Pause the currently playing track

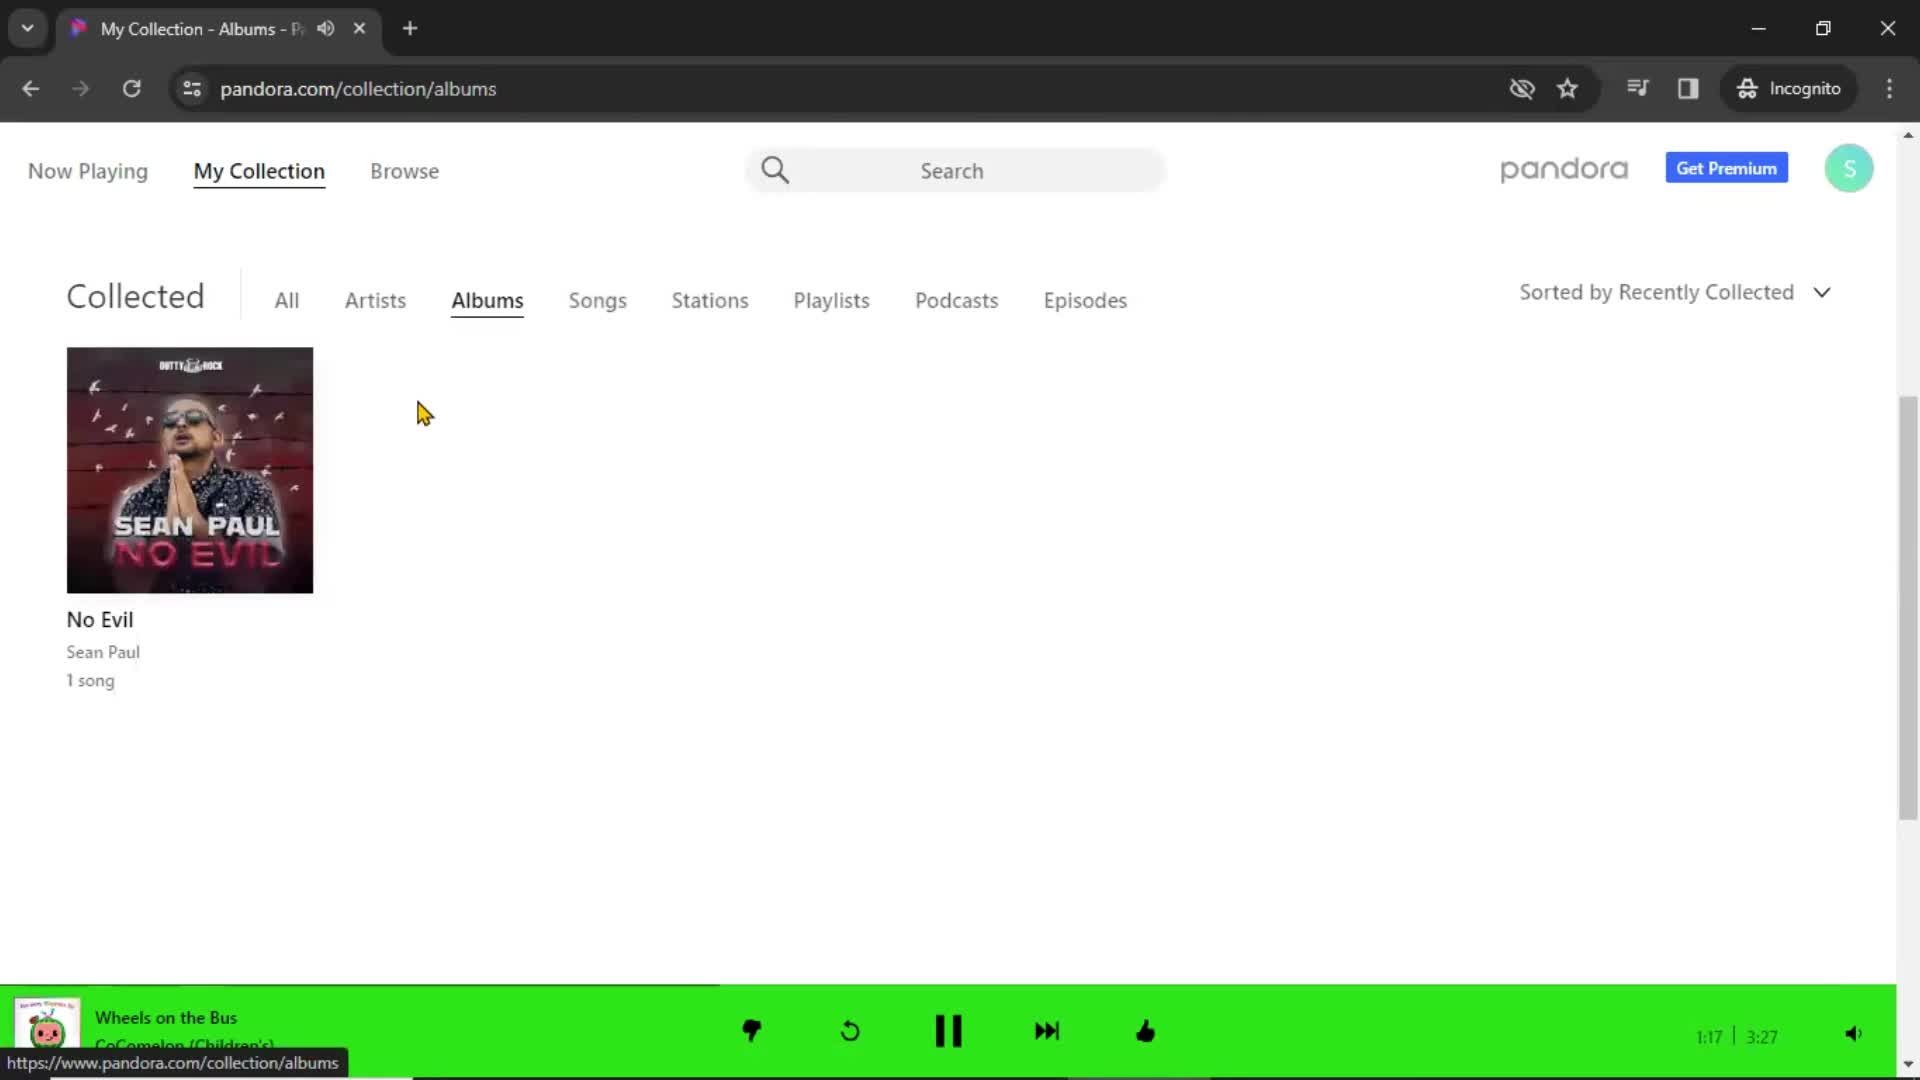(948, 1030)
